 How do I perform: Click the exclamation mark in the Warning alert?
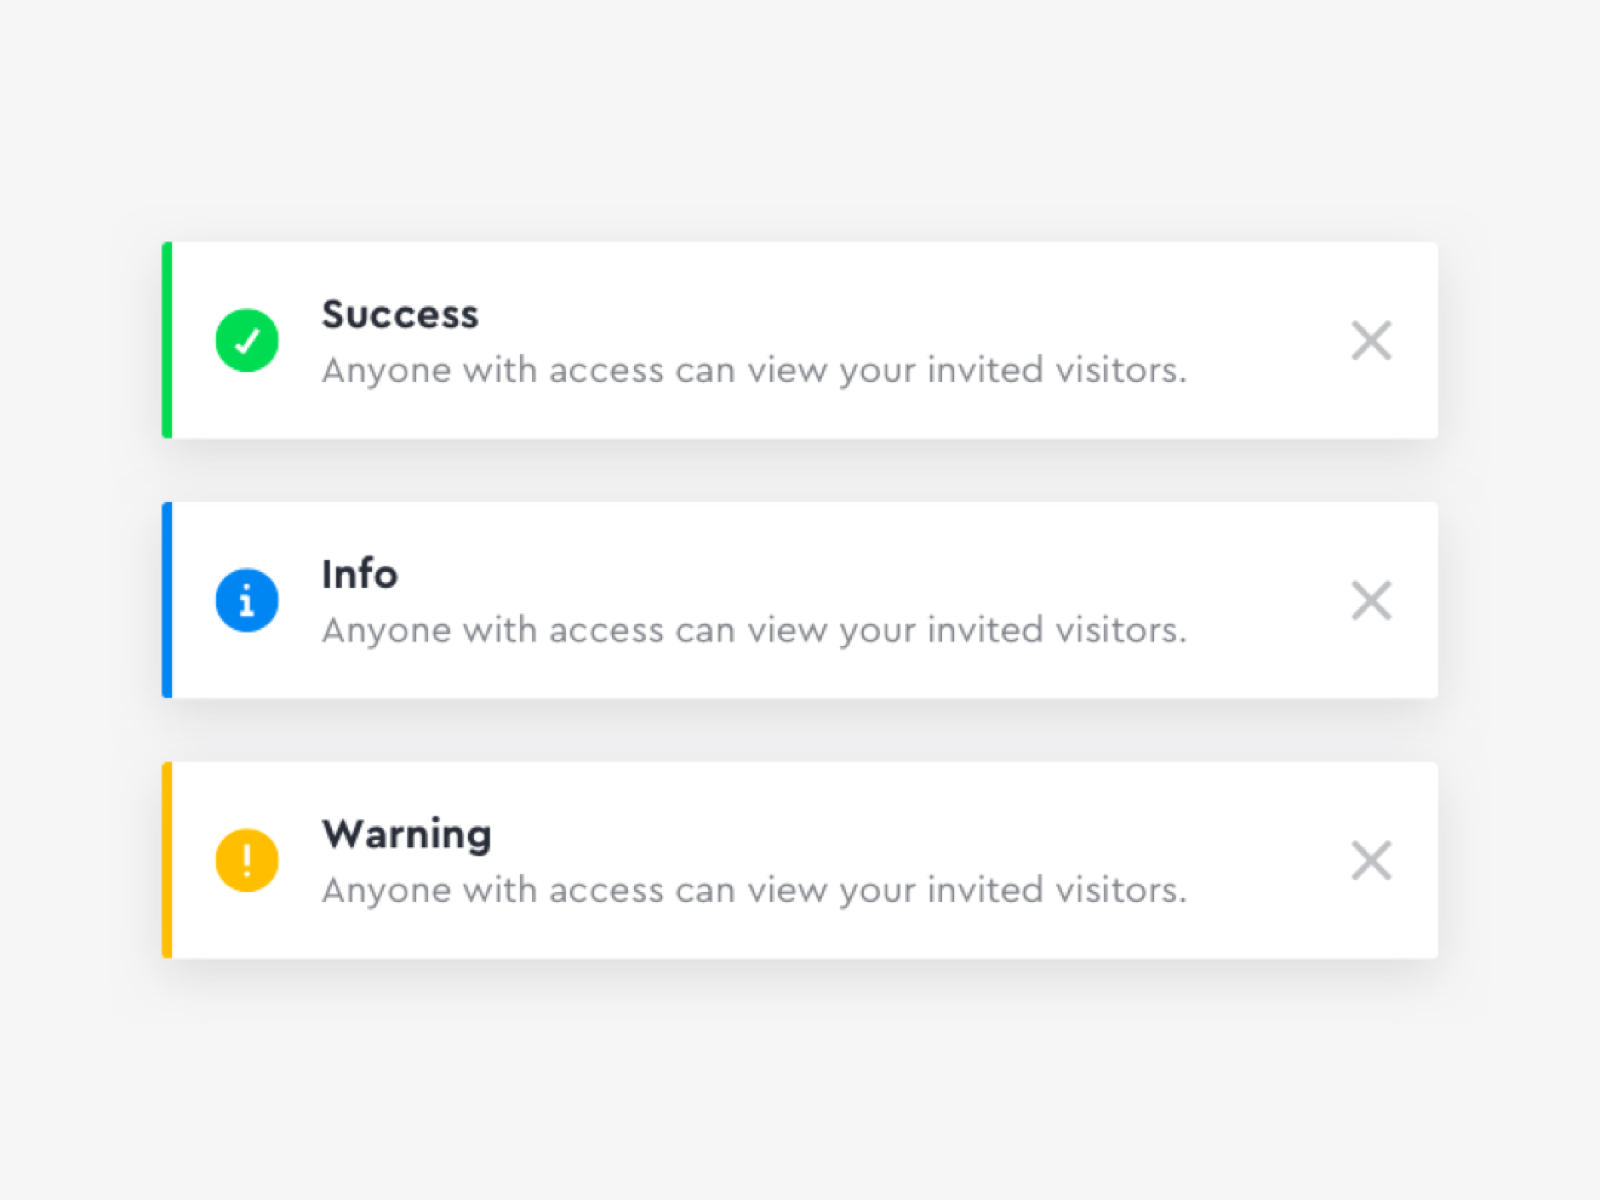(246, 860)
